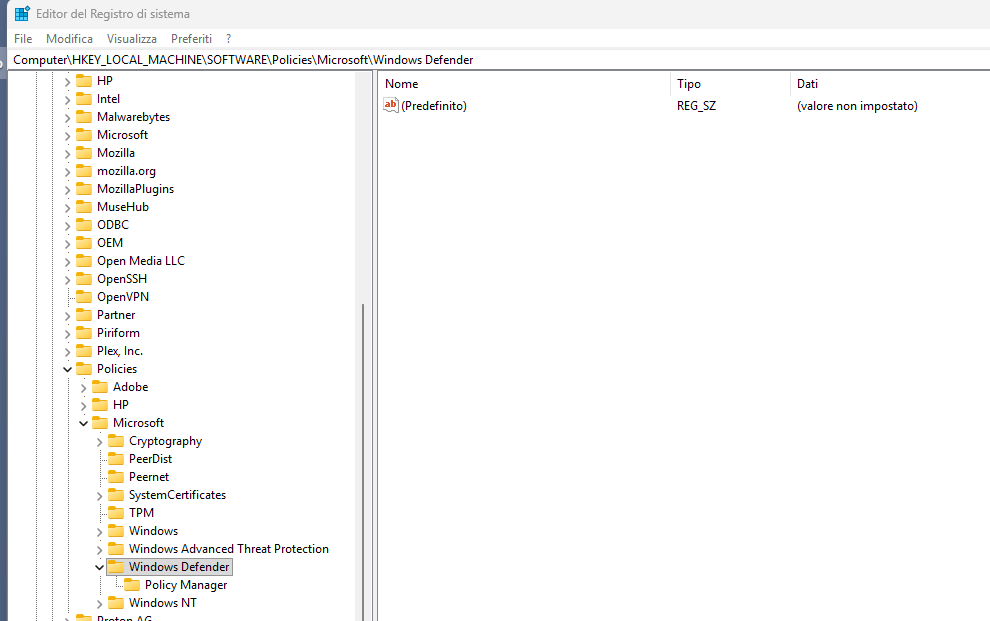Image resolution: width=990 pixels, height=621 pixels.
Task: Expand the OpenSSH key
Action: click(68, 280)
